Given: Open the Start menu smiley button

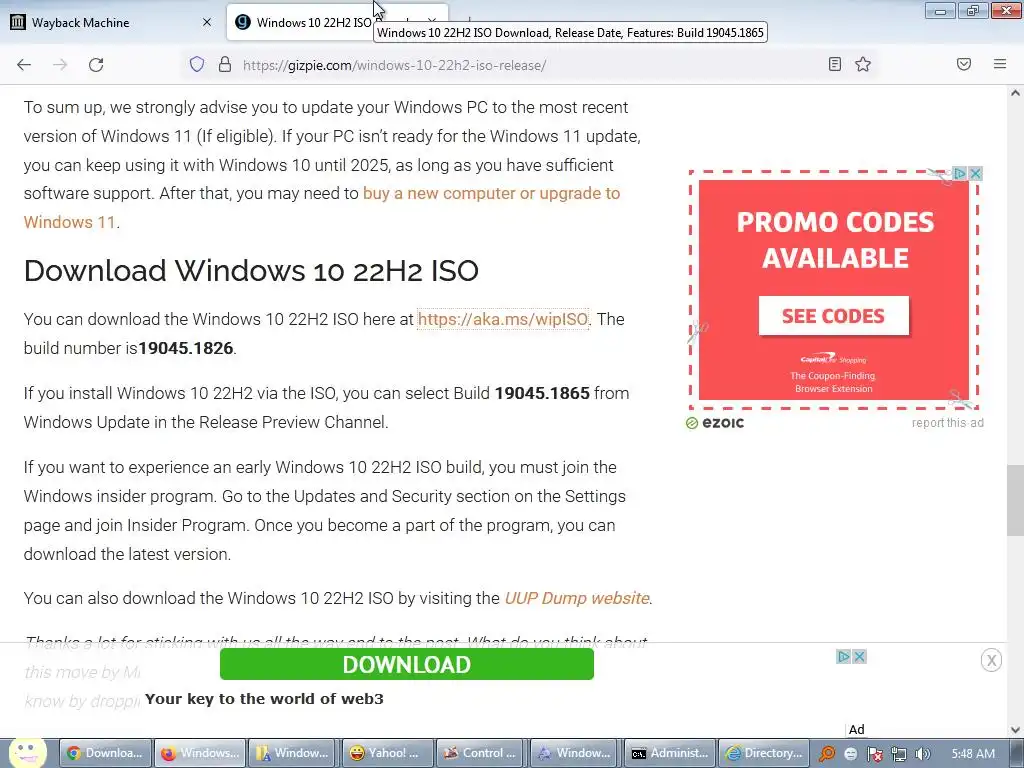Looking at the screenshot, I should click(27, 754).
